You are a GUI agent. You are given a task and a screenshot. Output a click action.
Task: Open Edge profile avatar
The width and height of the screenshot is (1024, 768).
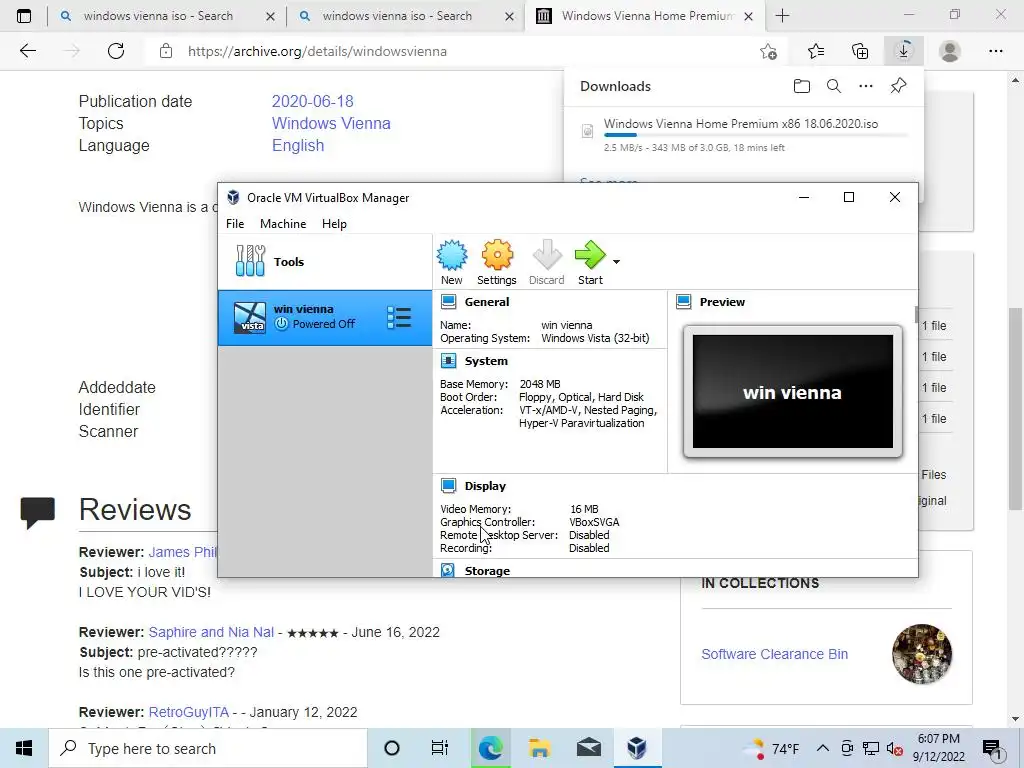pyautogui.click(x=950, y=51)
